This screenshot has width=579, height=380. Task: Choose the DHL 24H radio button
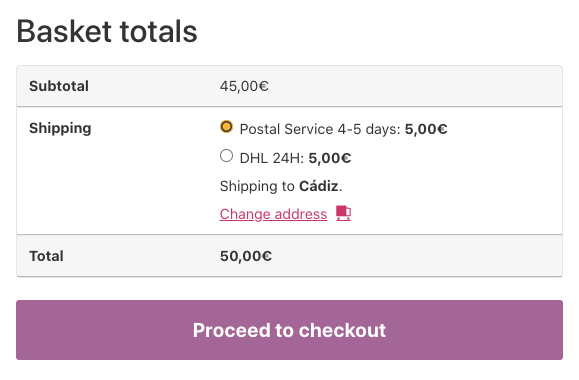(x=226, y=155)
